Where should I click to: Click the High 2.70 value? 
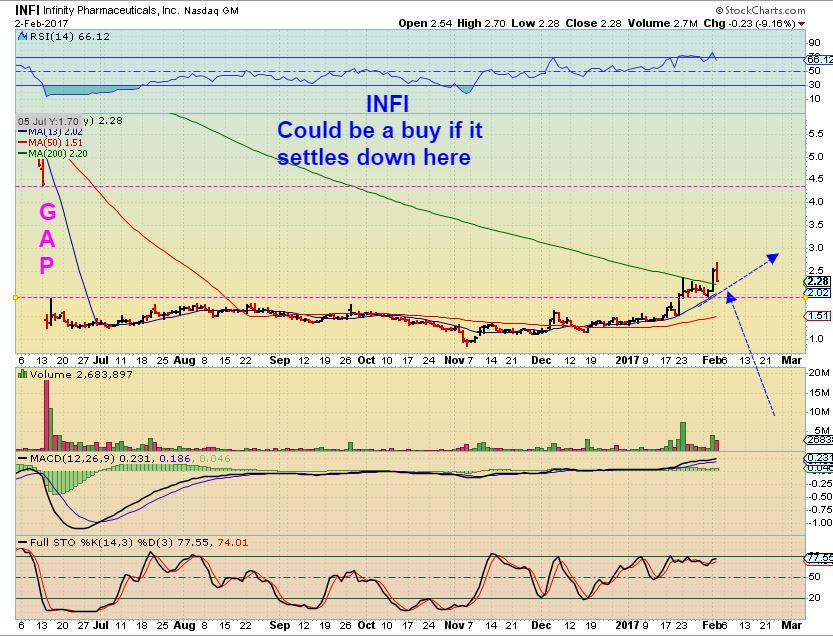tap(481, 23)
